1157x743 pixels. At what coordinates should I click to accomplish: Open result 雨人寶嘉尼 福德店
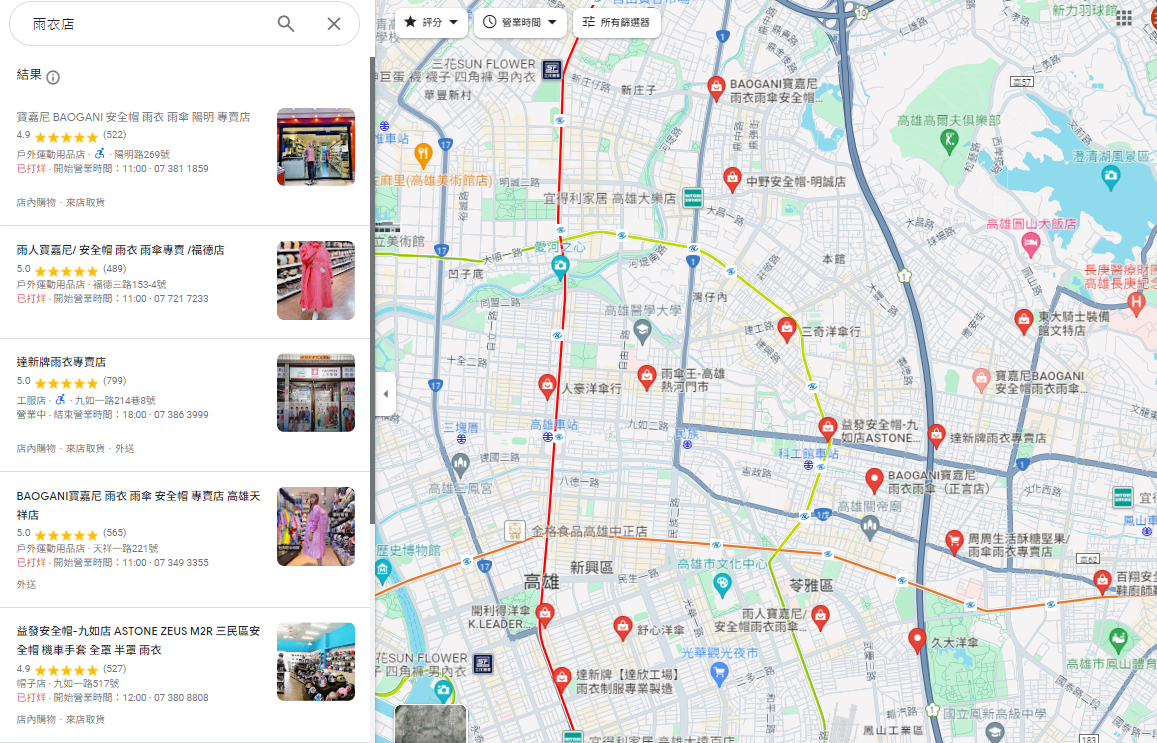coord(184,282)
